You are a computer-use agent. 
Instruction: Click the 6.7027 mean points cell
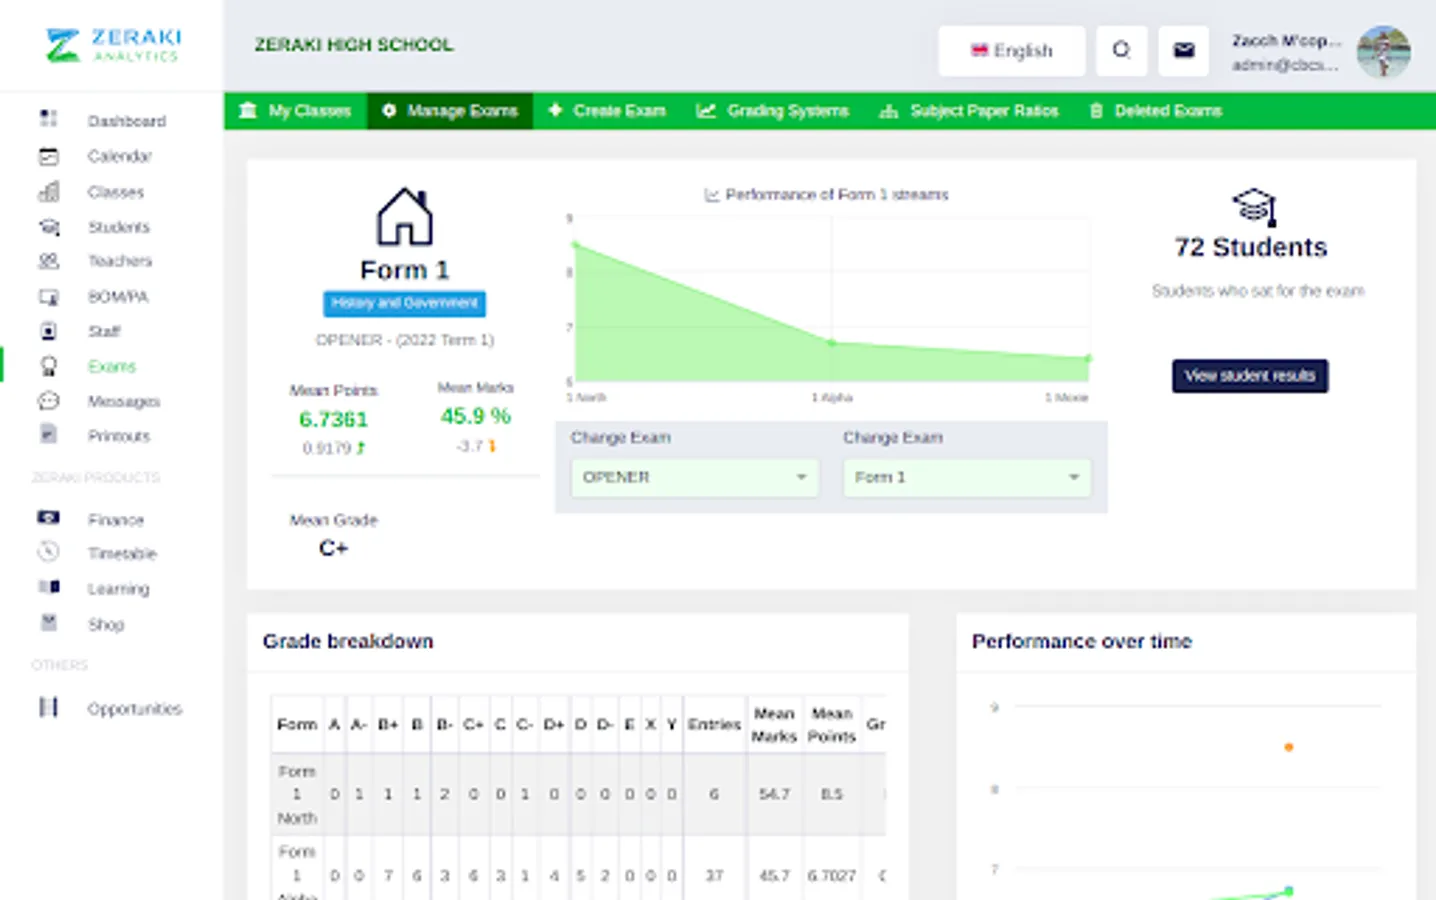[x=832, y=876]
